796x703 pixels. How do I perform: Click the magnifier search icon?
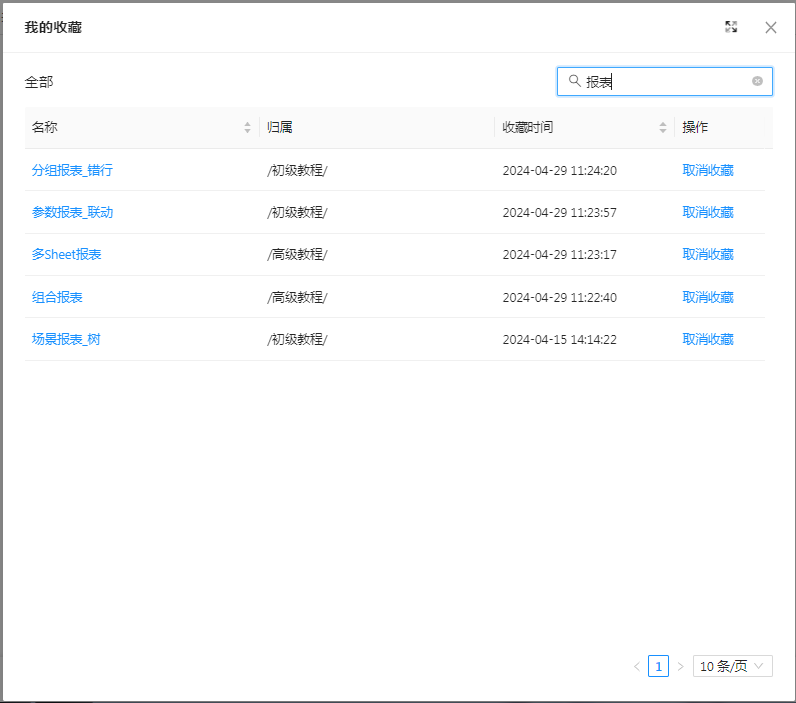(x=574, y=81)
